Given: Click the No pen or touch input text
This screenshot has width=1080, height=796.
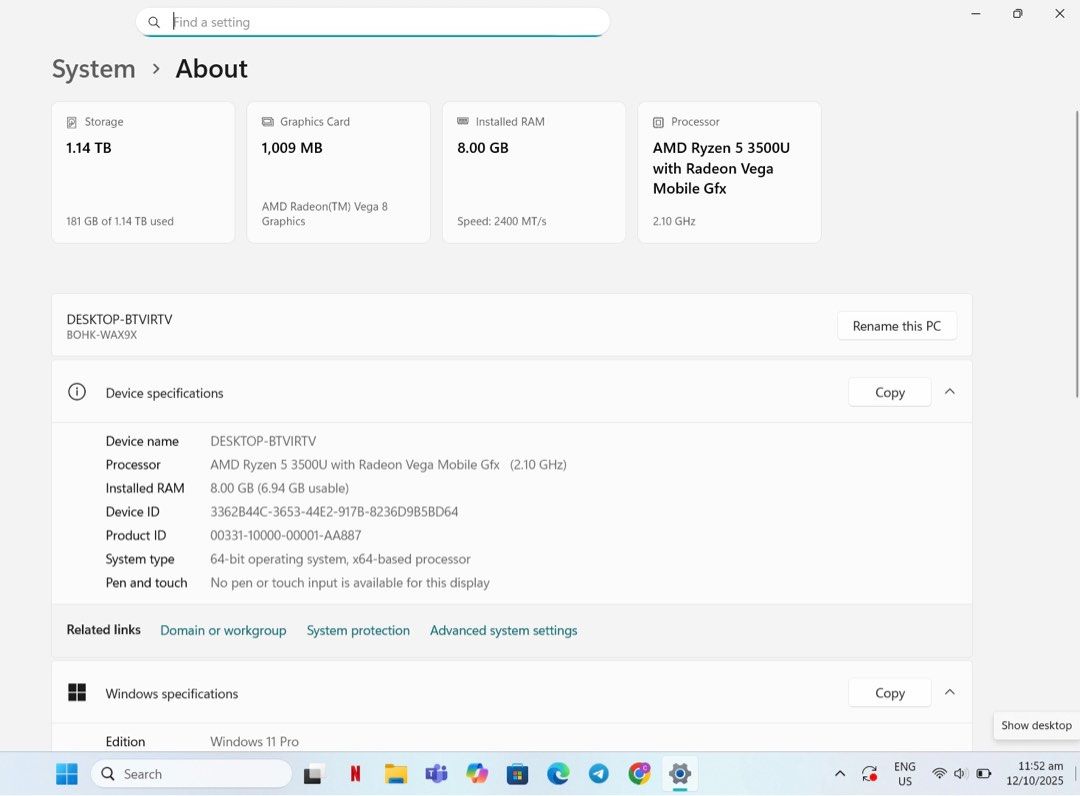Looking at the screenshot, I should (x=350, y=583).
